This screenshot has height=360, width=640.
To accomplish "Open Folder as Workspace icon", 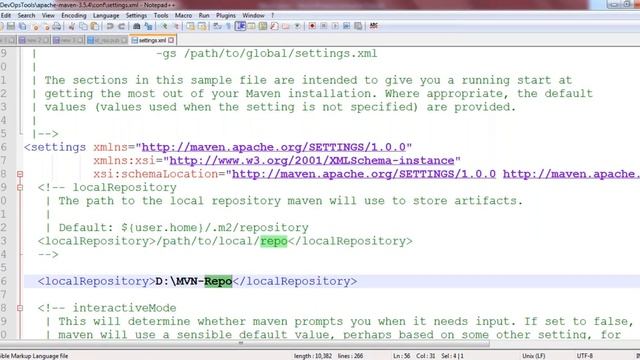I will click(x=286, y=26).
